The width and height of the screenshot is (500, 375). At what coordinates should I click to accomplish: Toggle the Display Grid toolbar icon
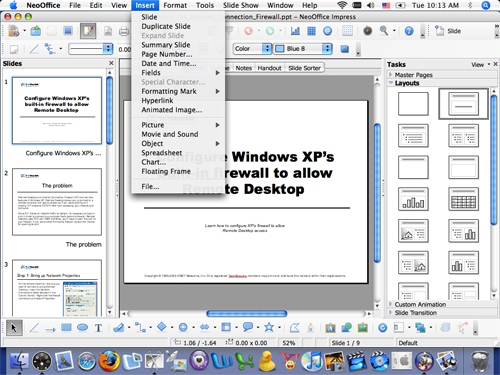coord(347,31)
